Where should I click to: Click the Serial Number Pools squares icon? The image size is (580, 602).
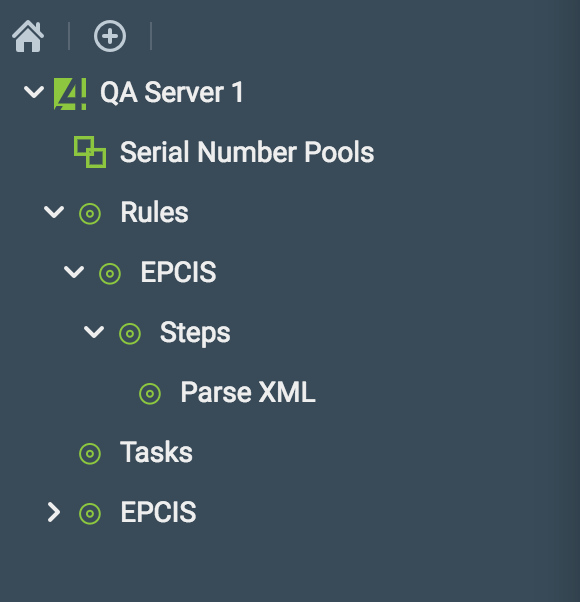90,152
